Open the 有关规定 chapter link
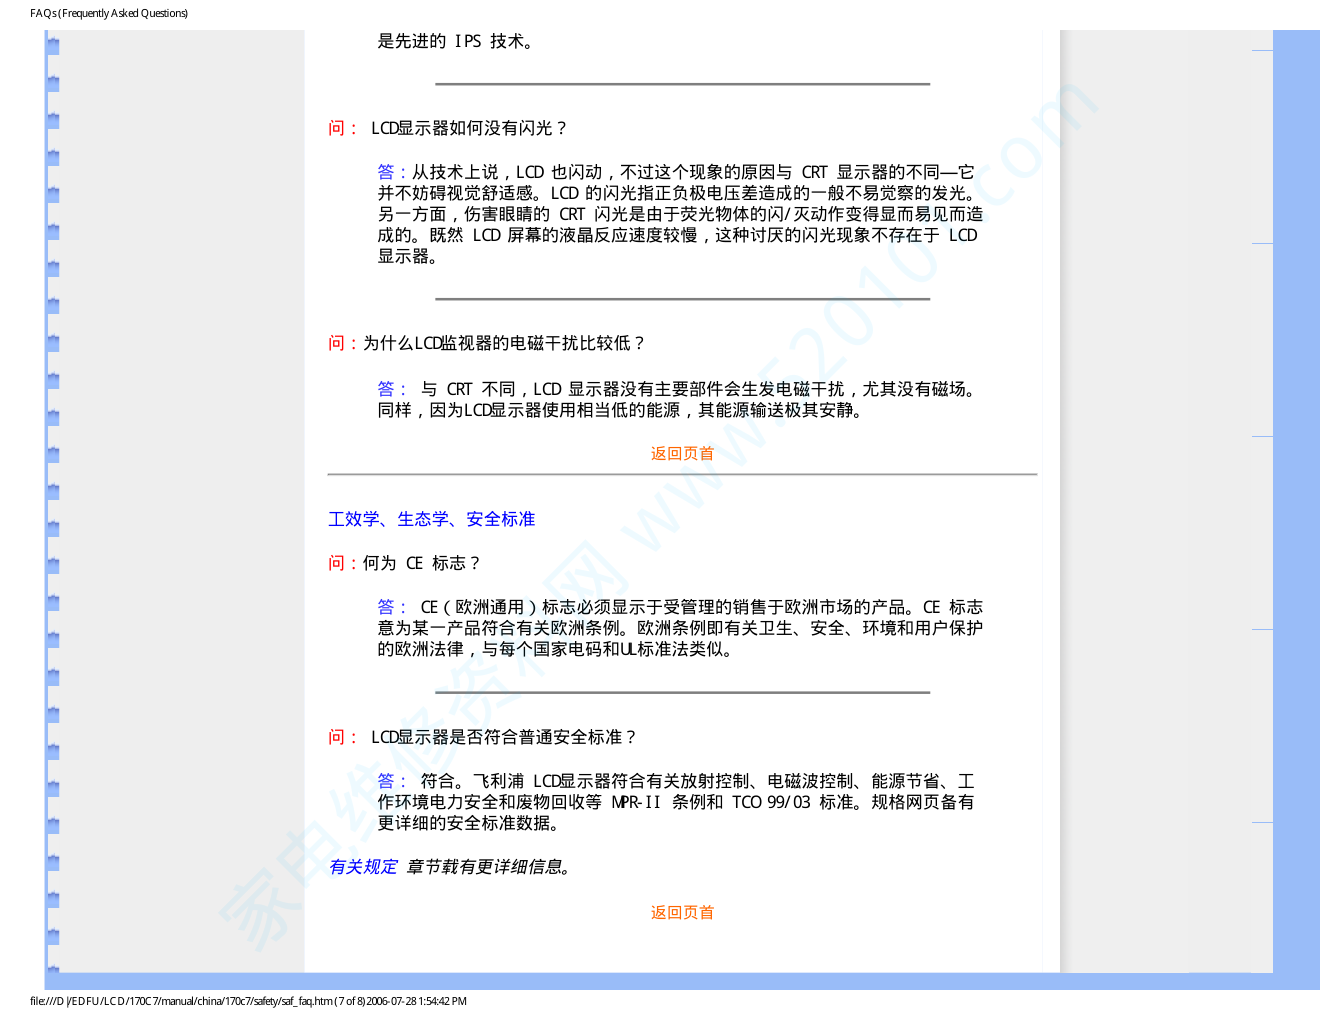The width and height of the screenshot is (1320, 1020). click(x=363, y=867)
